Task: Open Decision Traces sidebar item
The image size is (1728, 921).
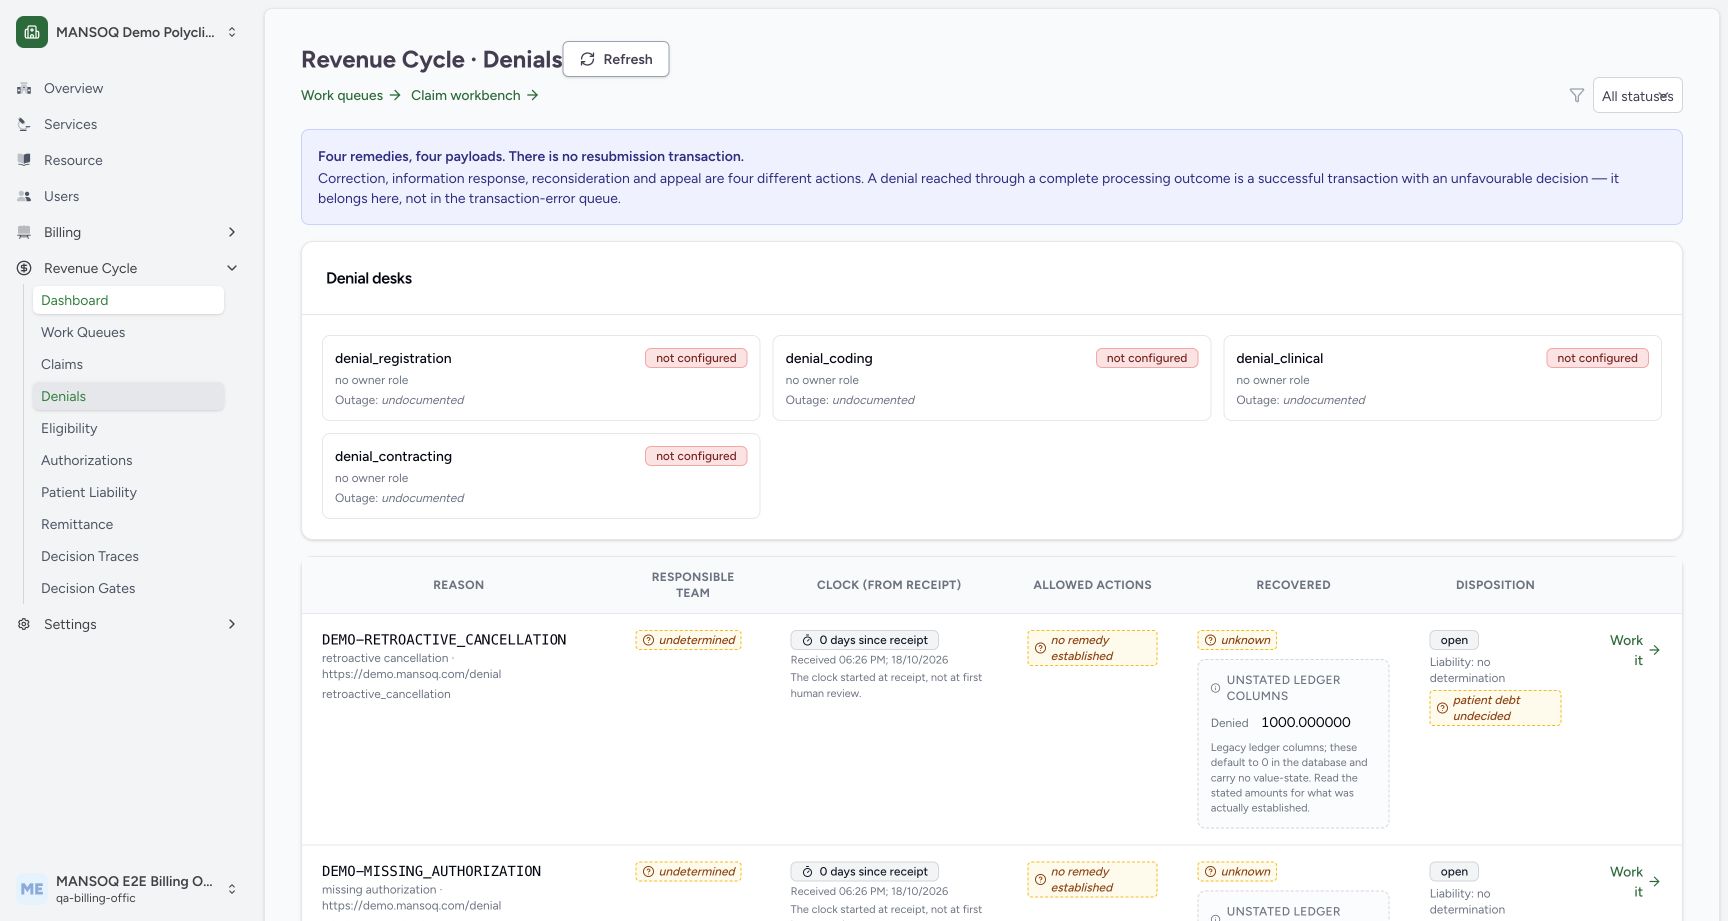Action: coord(128,556)
